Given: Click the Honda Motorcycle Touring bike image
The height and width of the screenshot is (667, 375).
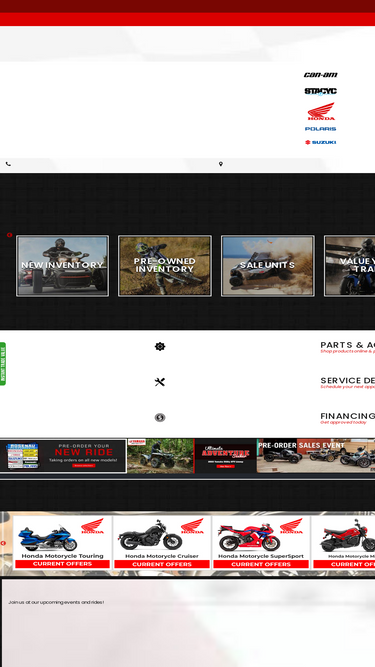Looking at the screenshot, I should (48, 538).
